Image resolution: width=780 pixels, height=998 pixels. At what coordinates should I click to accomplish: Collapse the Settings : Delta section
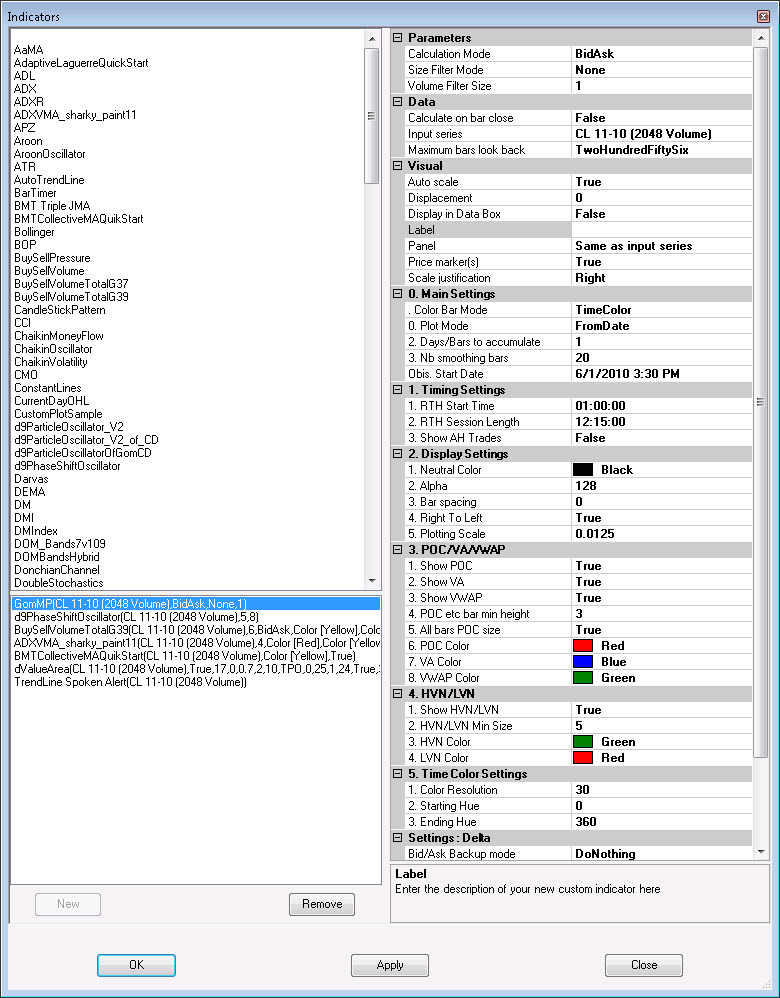click(397, 838)
